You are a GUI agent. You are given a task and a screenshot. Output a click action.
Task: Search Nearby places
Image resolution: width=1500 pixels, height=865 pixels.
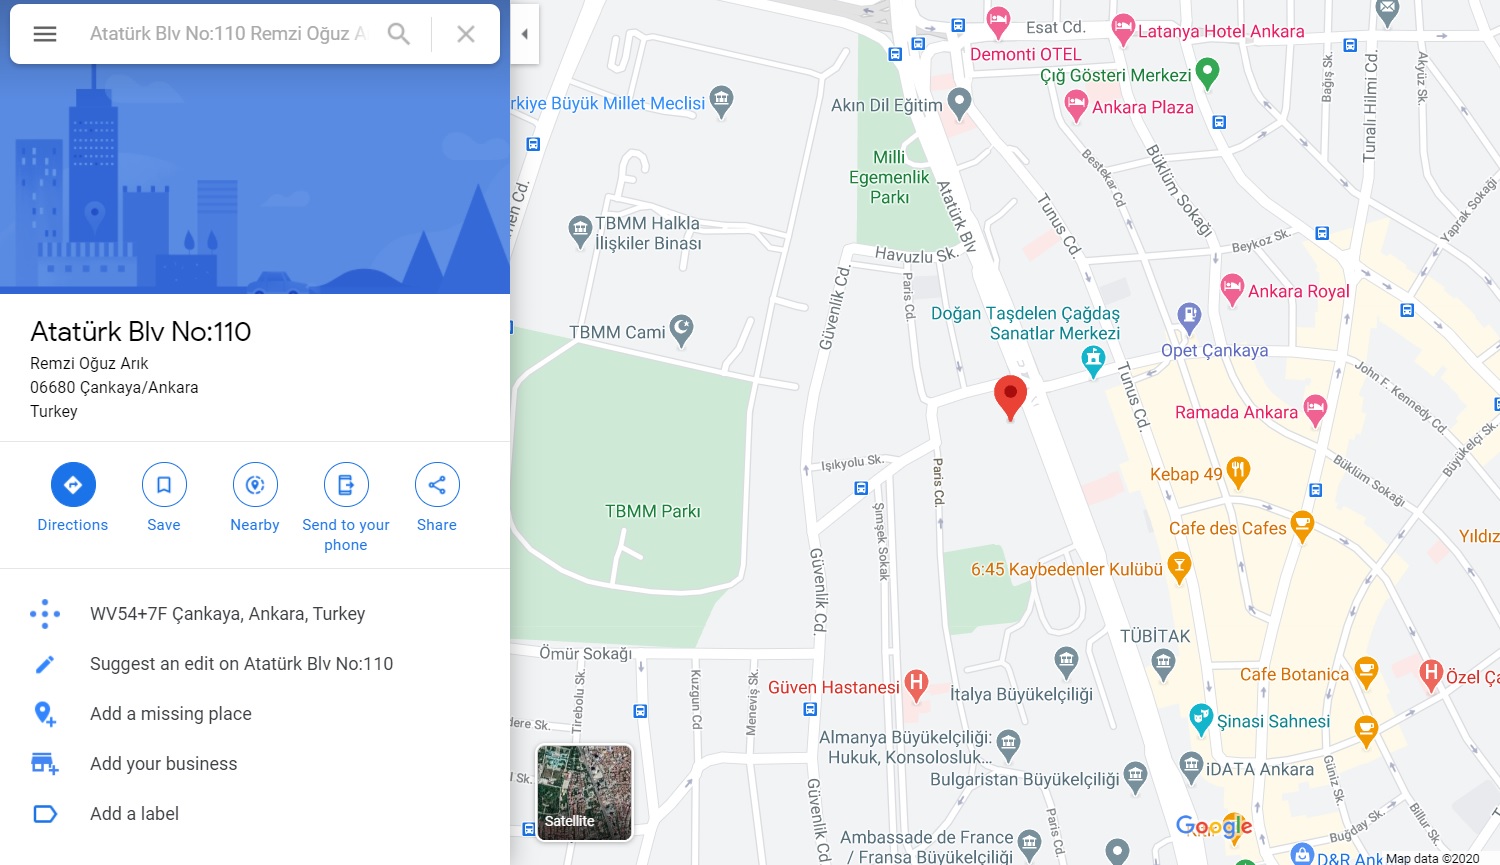click(255, 498)
